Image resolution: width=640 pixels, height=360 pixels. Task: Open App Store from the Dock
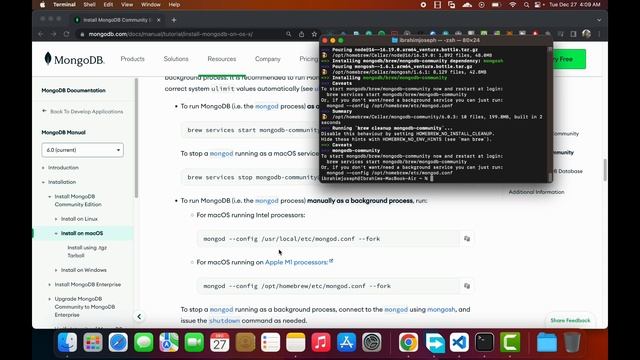click(346, 342)
